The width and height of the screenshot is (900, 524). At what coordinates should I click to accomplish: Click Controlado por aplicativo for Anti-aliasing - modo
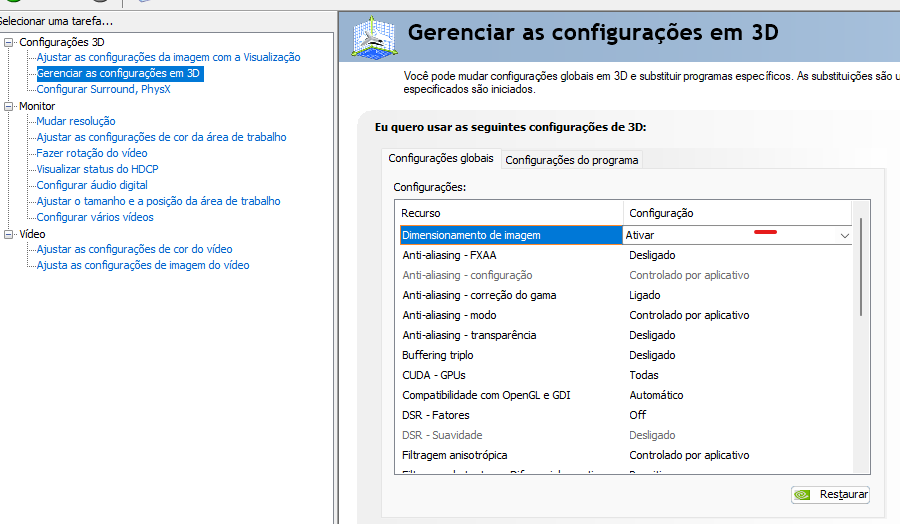click(x=689, y=315)
